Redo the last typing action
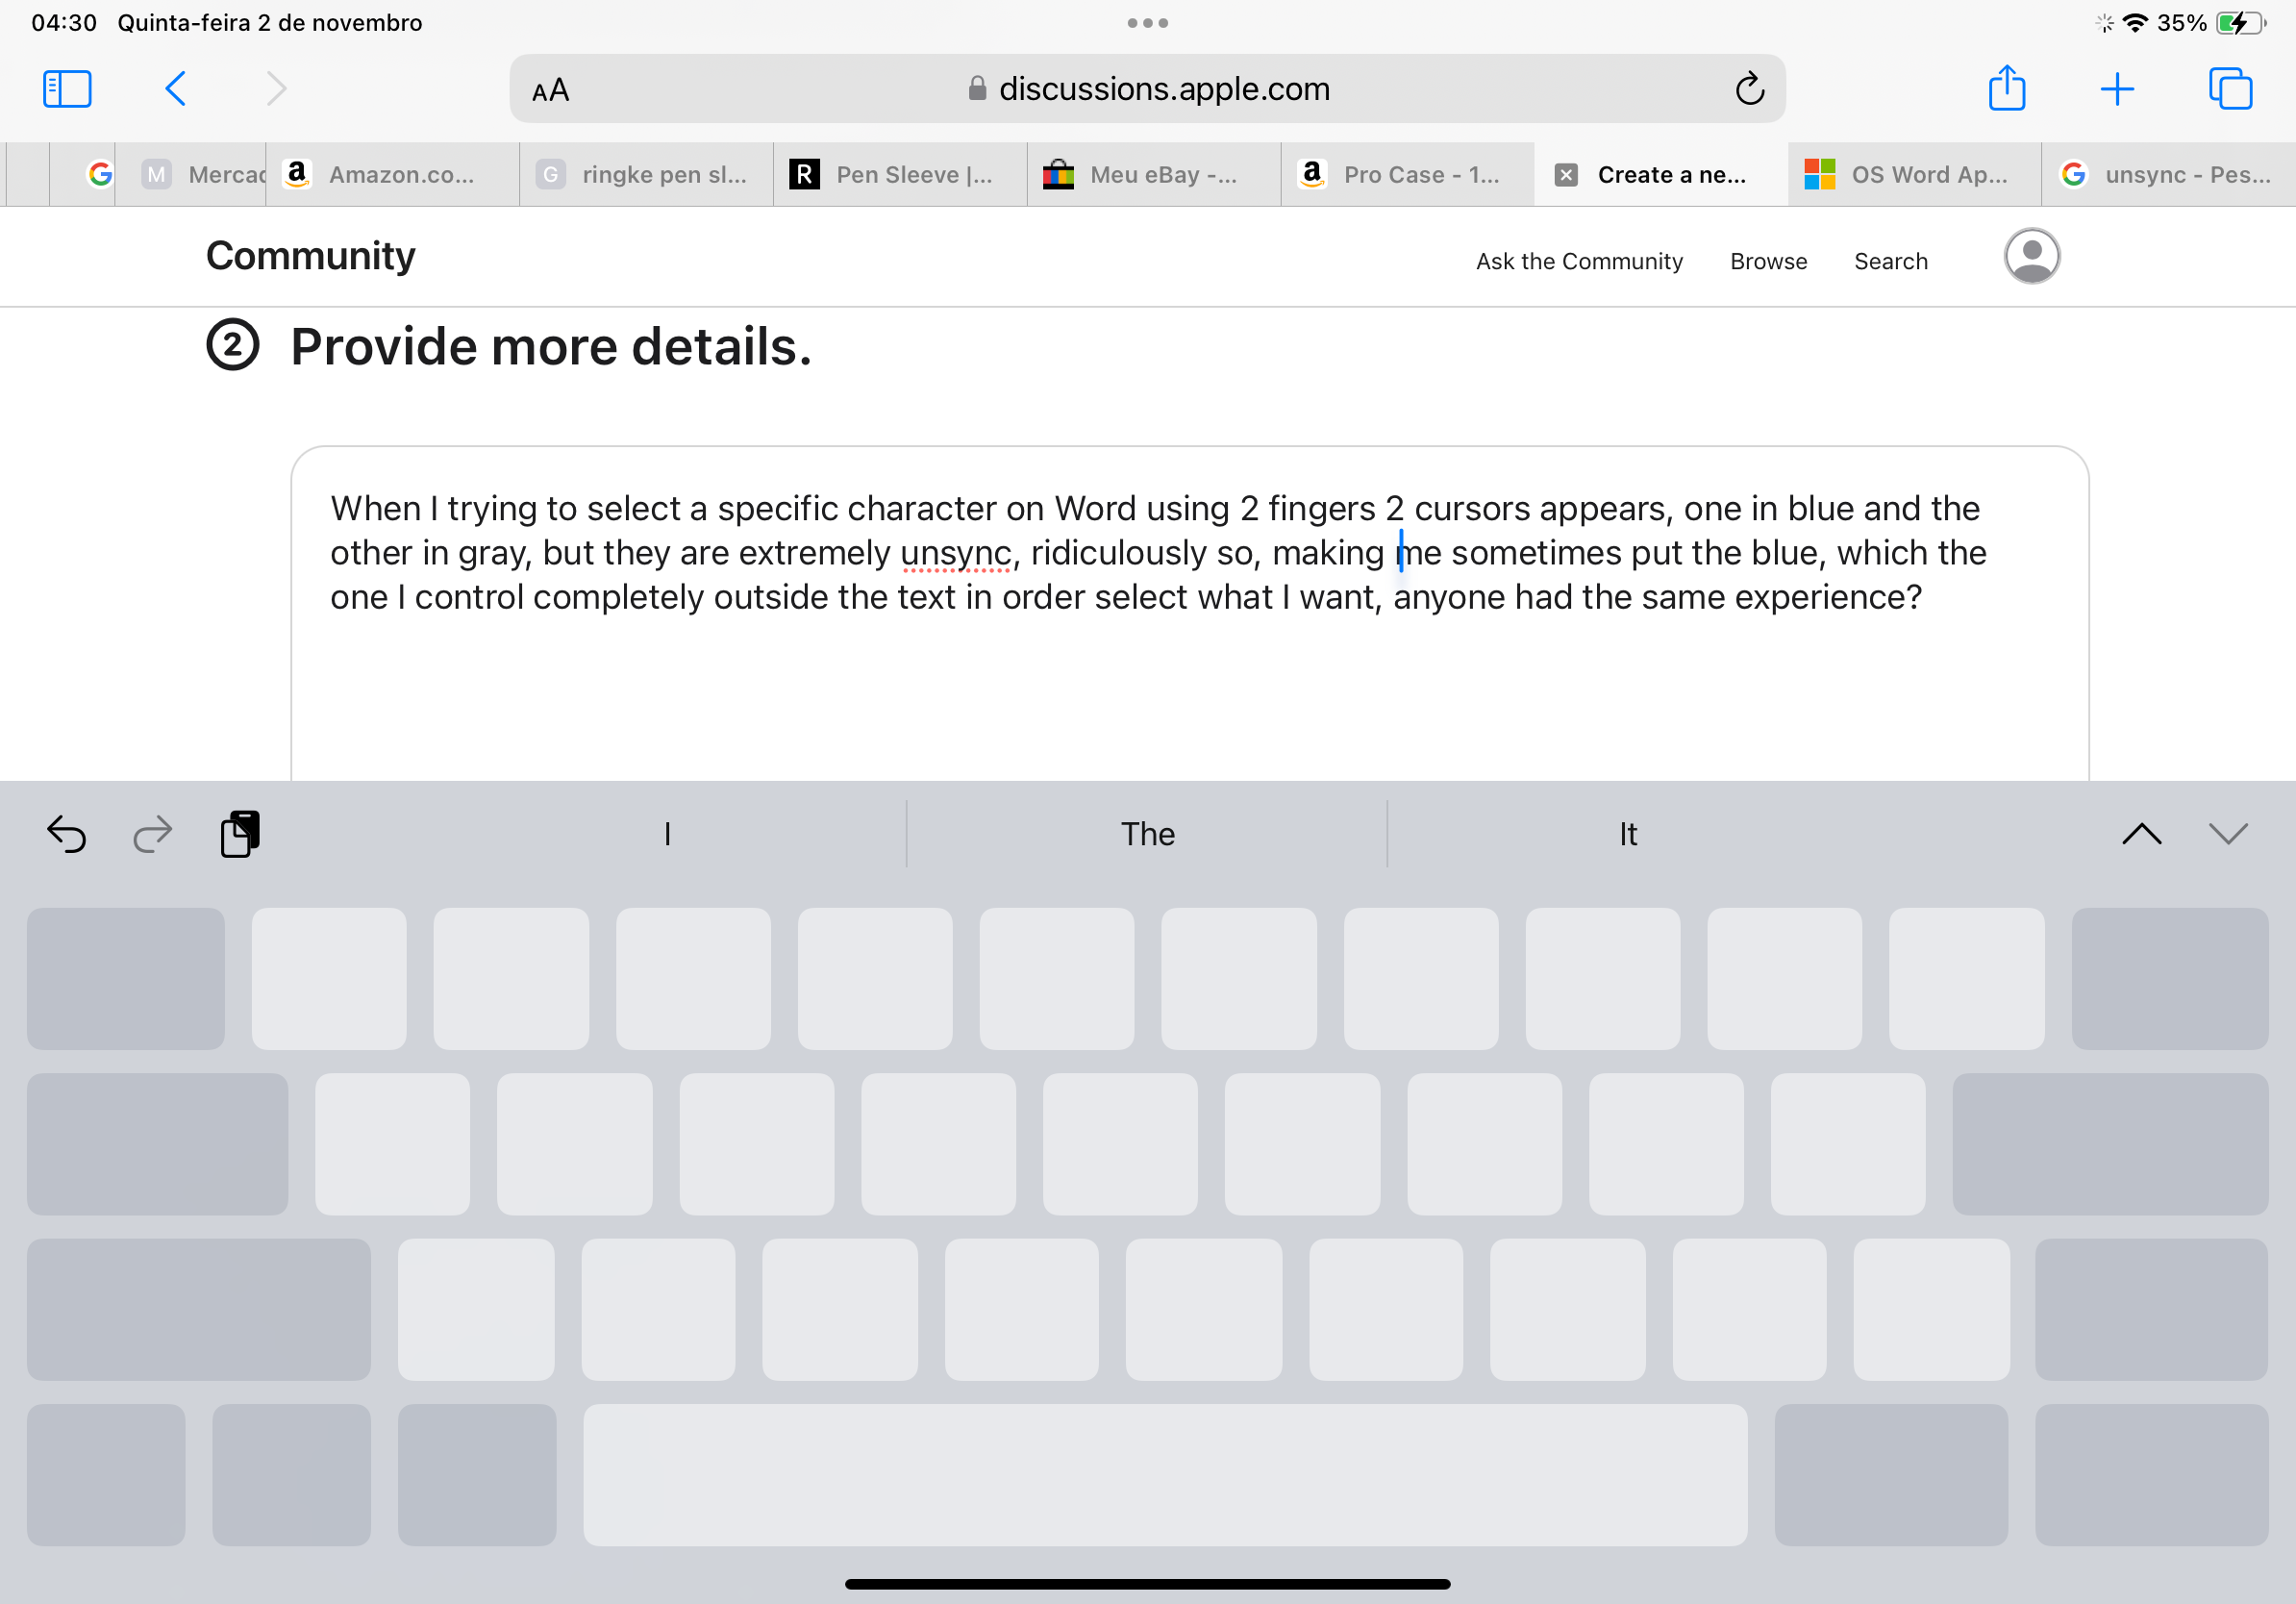2296x1604 pixels. [x=153, y=834]
